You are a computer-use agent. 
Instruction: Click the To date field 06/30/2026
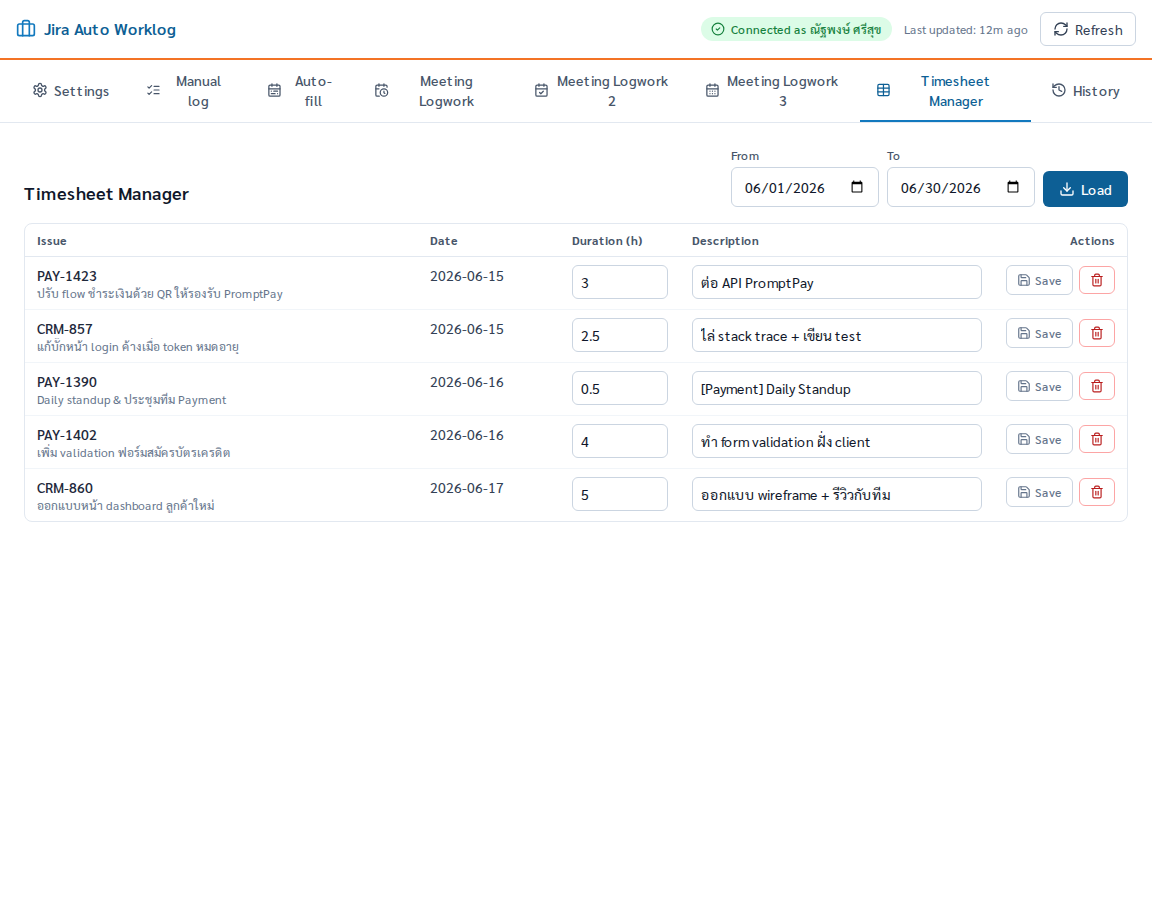click(x=960, y=187)
